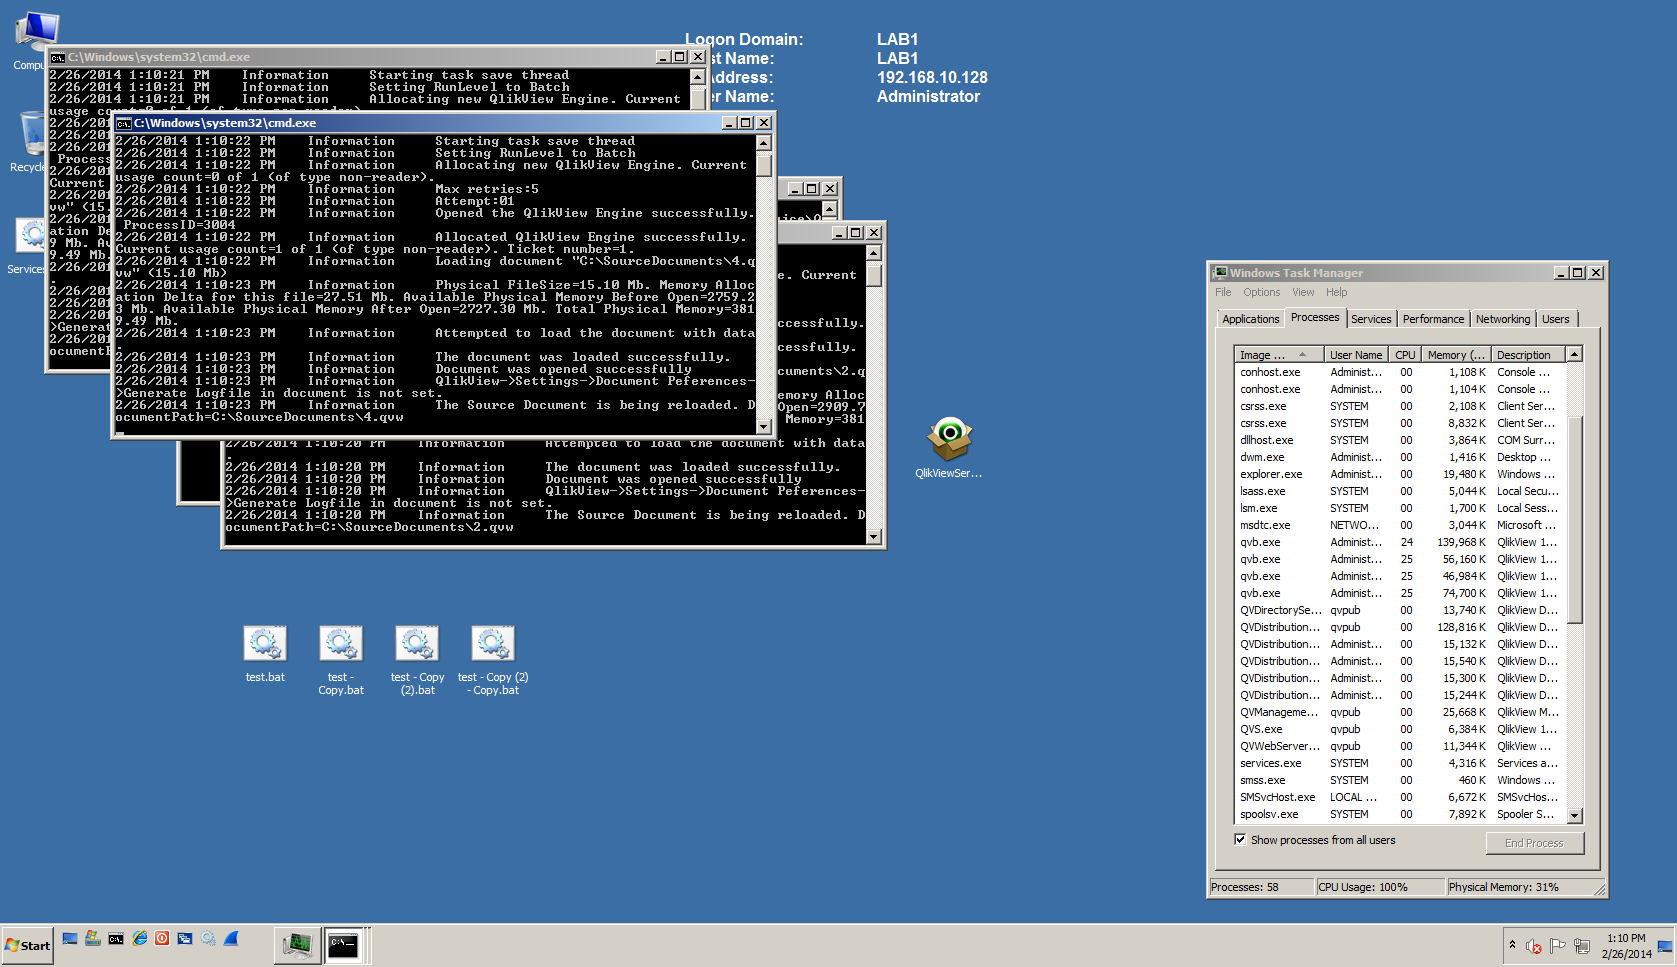The height and width of the screenshot is (967, 1677).
Task: Click the muted volume tray icon
Action: (x=1533, y=946)
